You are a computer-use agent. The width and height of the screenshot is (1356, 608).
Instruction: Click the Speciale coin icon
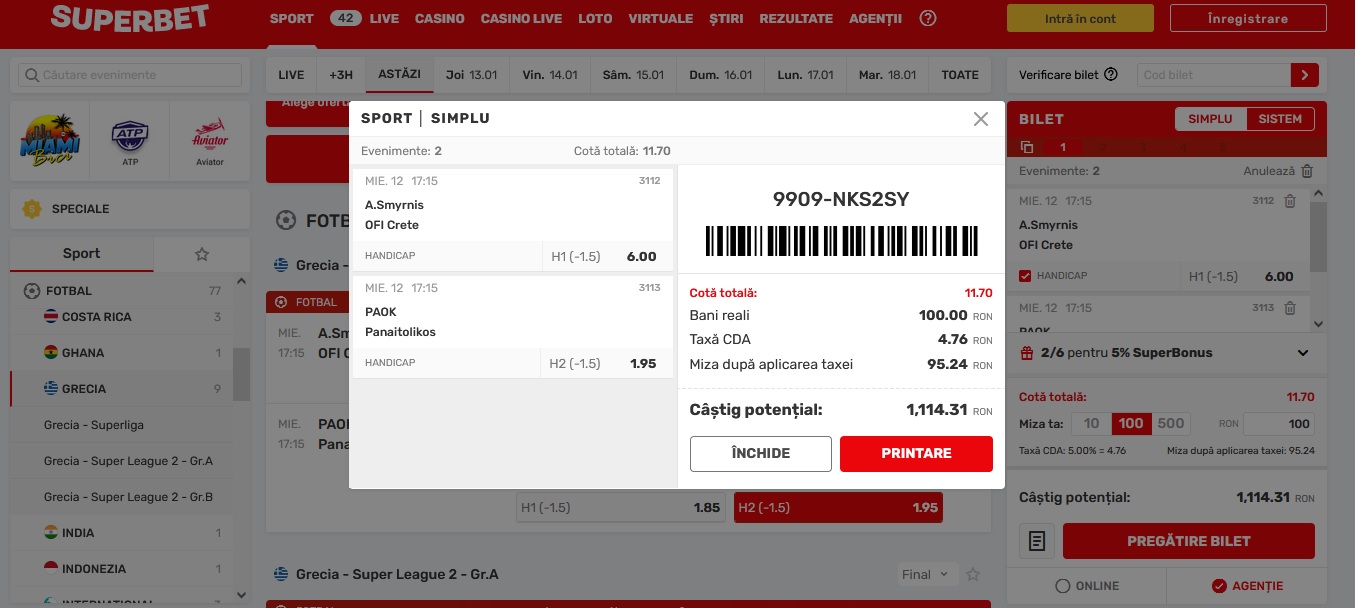point(32,209)
